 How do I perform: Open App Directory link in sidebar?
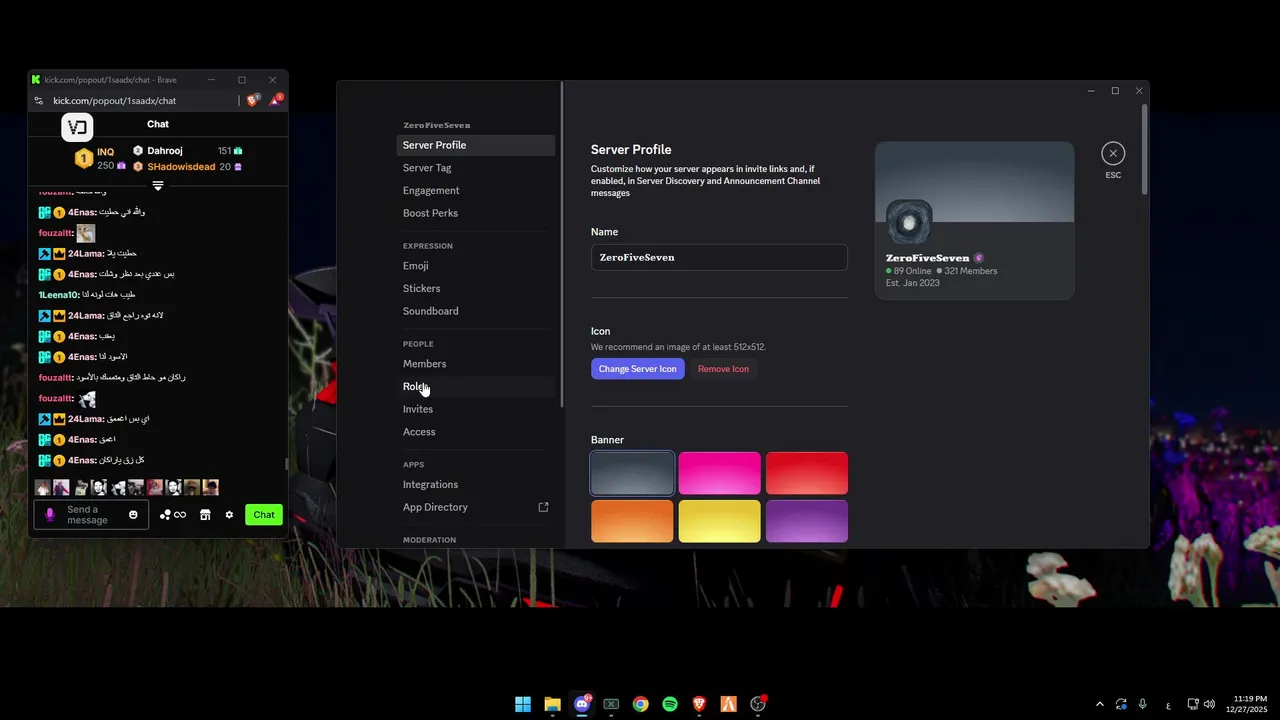476,507
